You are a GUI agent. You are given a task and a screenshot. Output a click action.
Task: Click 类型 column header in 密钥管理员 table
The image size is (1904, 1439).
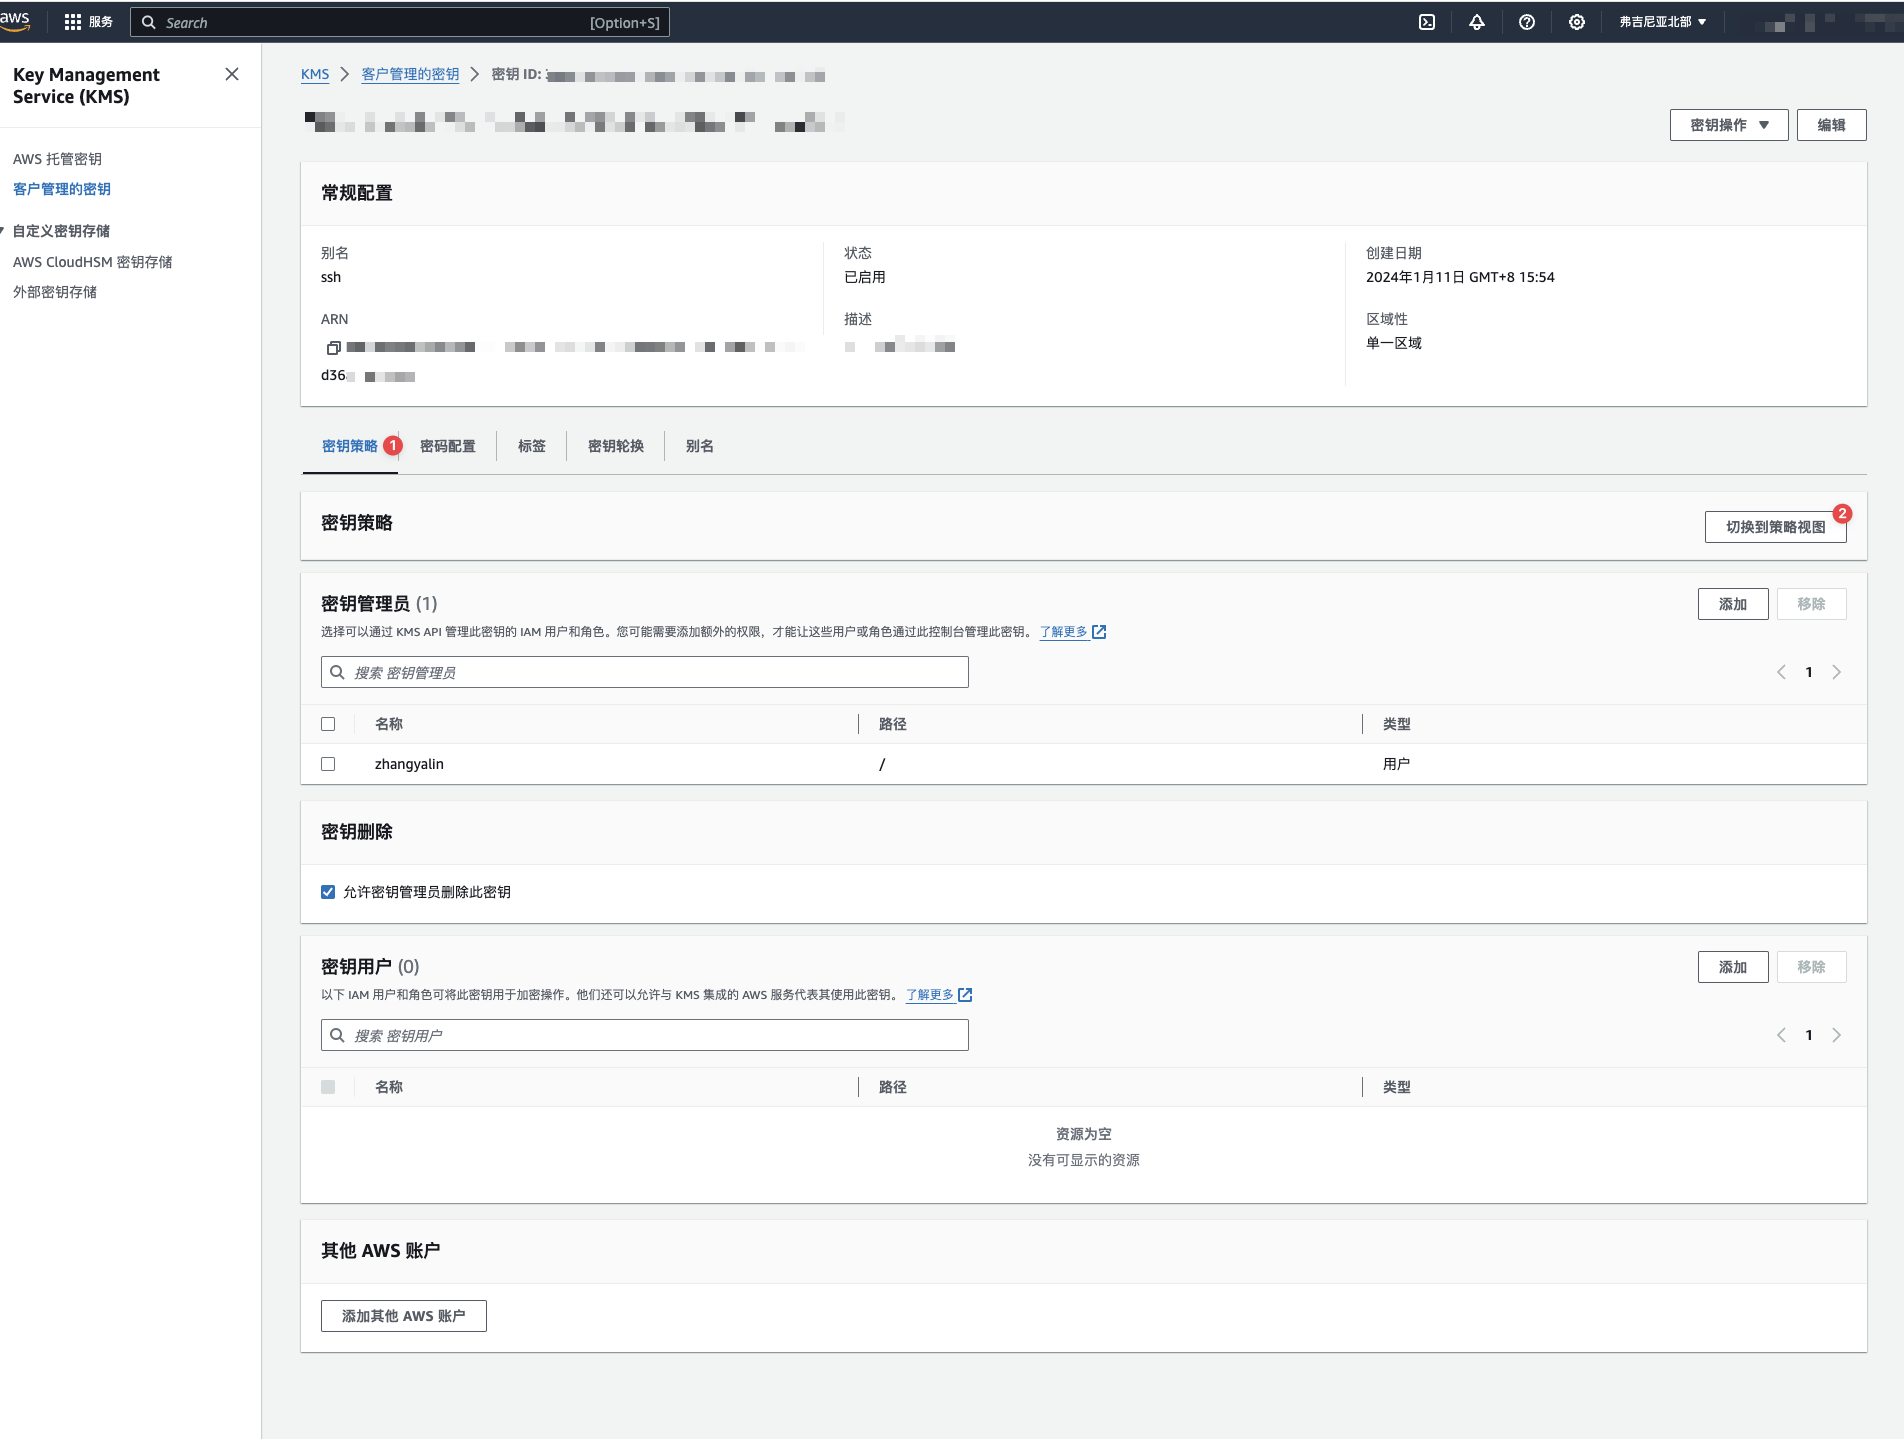pos(1397,724)
